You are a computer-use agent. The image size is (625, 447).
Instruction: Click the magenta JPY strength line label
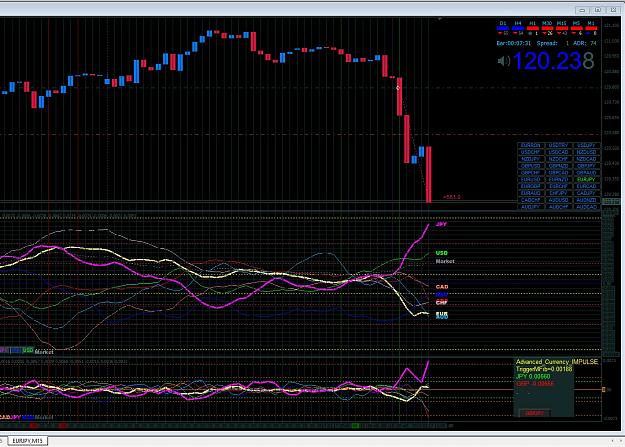point(441,224)
